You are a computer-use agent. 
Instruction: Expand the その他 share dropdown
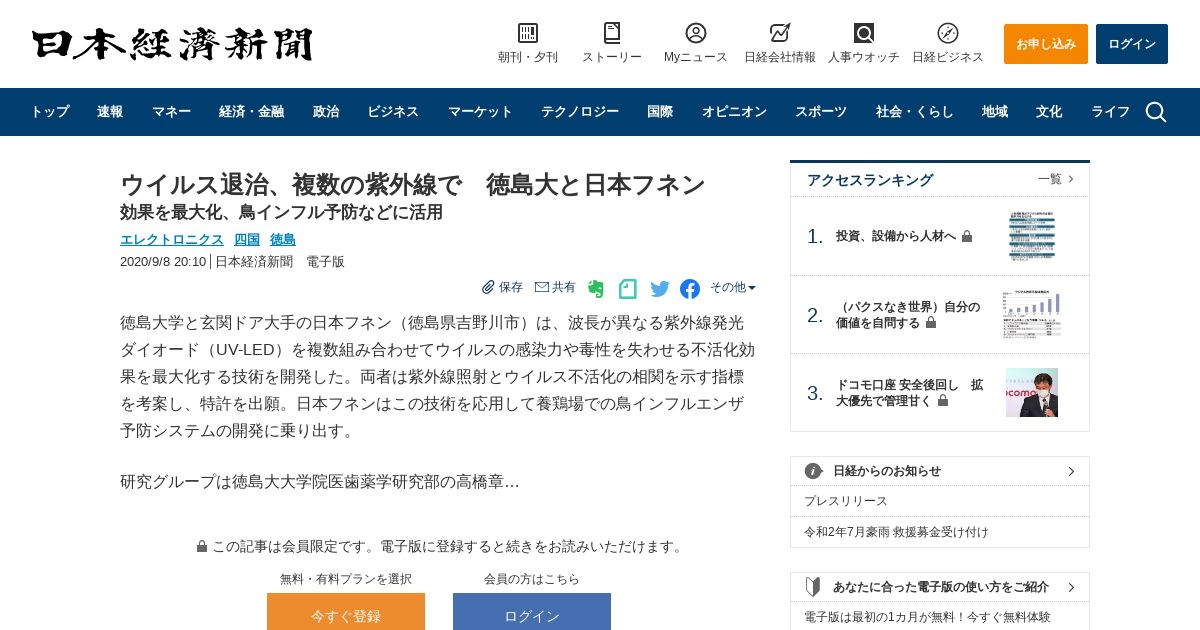click(733, 287)
